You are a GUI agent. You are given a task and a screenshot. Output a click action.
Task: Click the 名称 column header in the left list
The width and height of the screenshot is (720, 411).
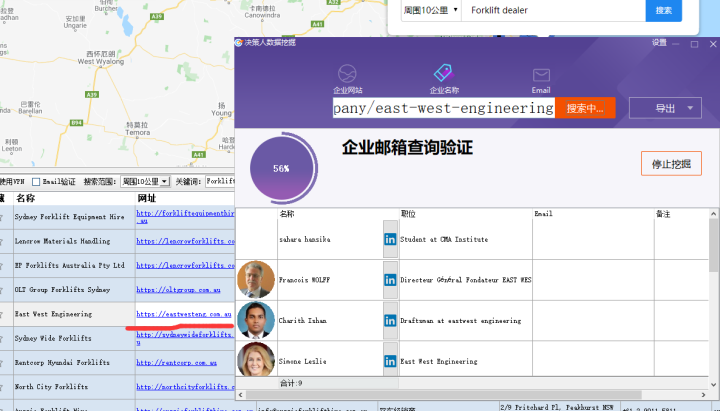(25, 198)
